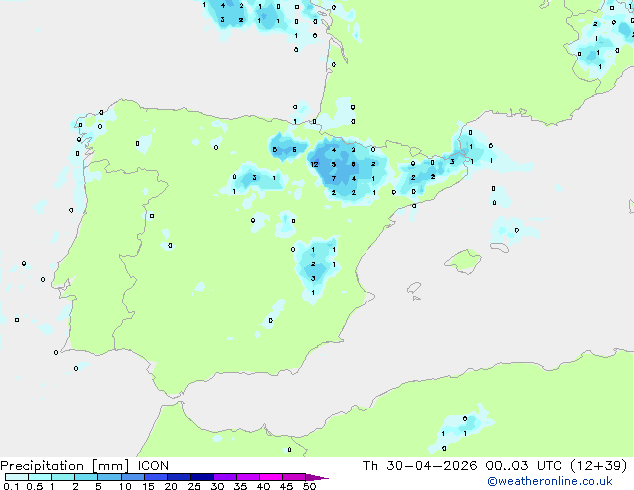Image resolution: width=634 pixels, height=490 pixels.
Task: Click the Mallorca island outline
Action: point(463,261)
